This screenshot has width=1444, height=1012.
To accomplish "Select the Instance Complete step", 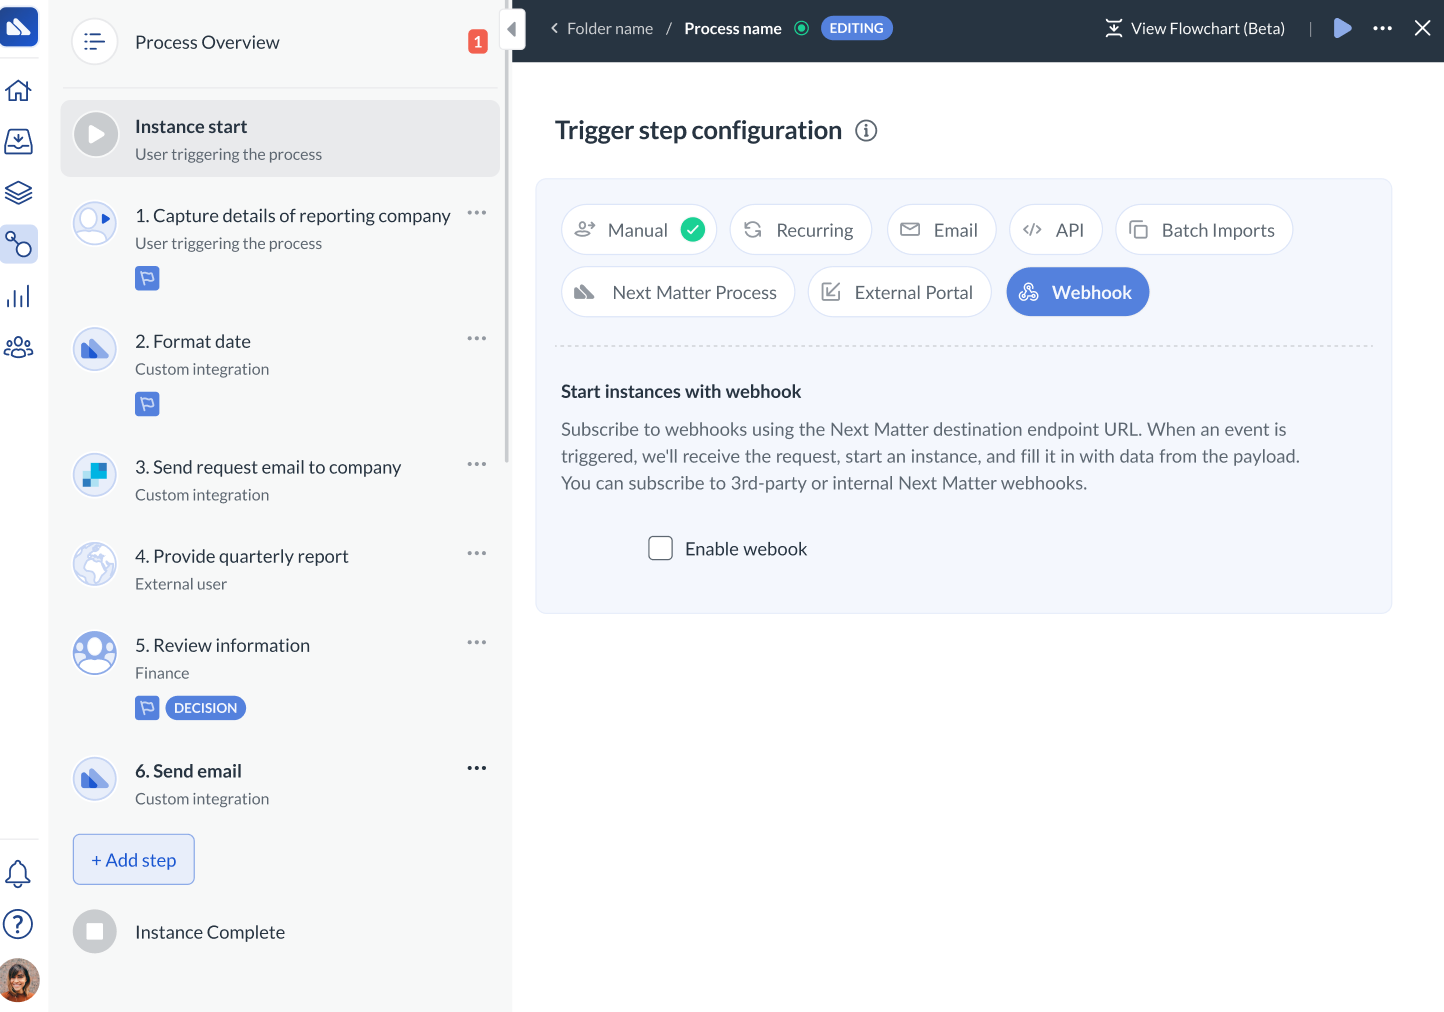I will coord(210,932).
